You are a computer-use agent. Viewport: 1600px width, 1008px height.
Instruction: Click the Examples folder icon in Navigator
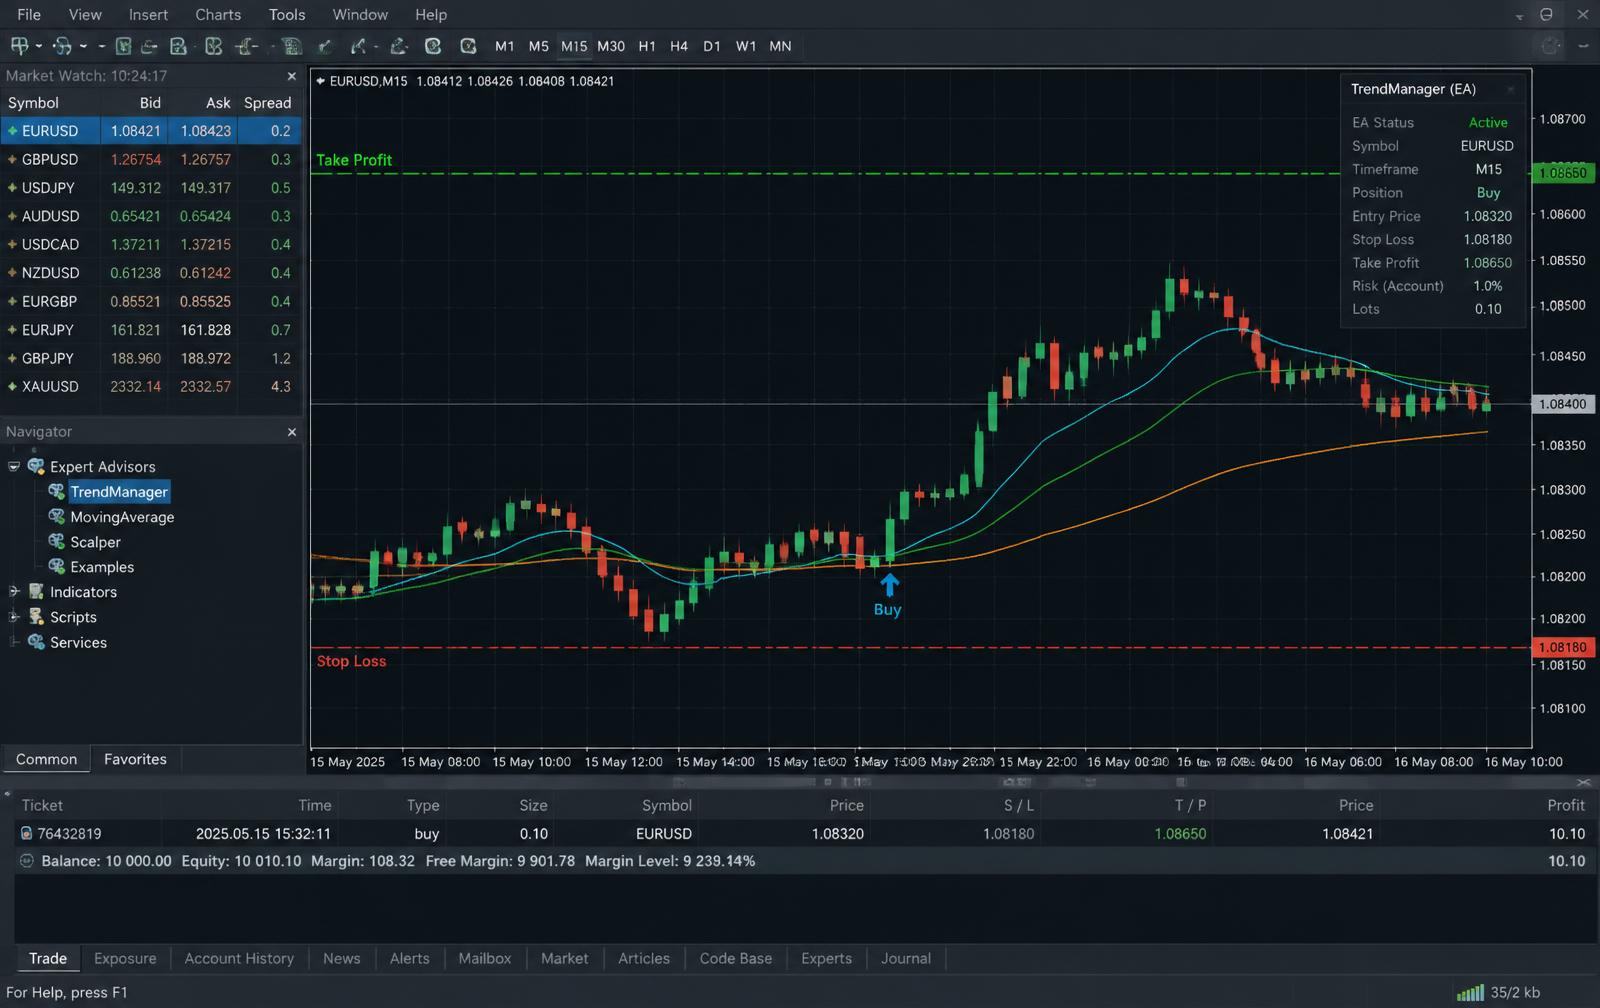(x=57, y=566)
